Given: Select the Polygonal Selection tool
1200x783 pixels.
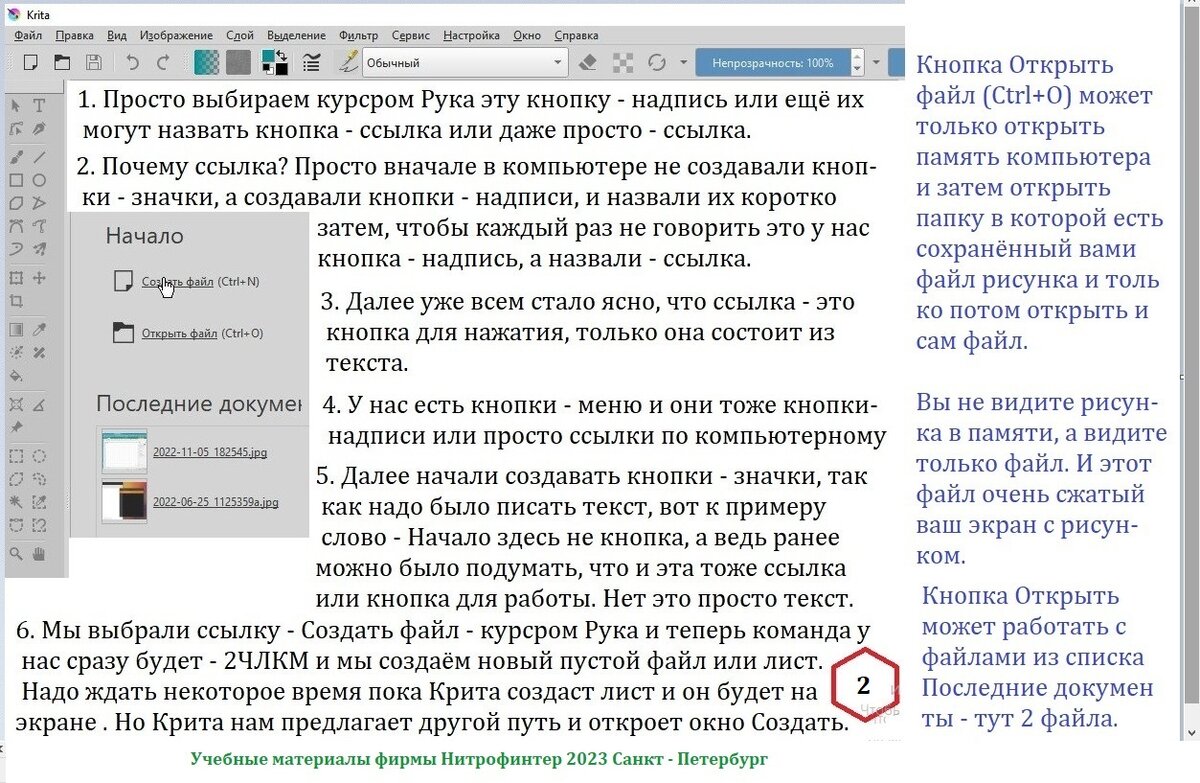Looking at the screenshot, I should [16, 480].
